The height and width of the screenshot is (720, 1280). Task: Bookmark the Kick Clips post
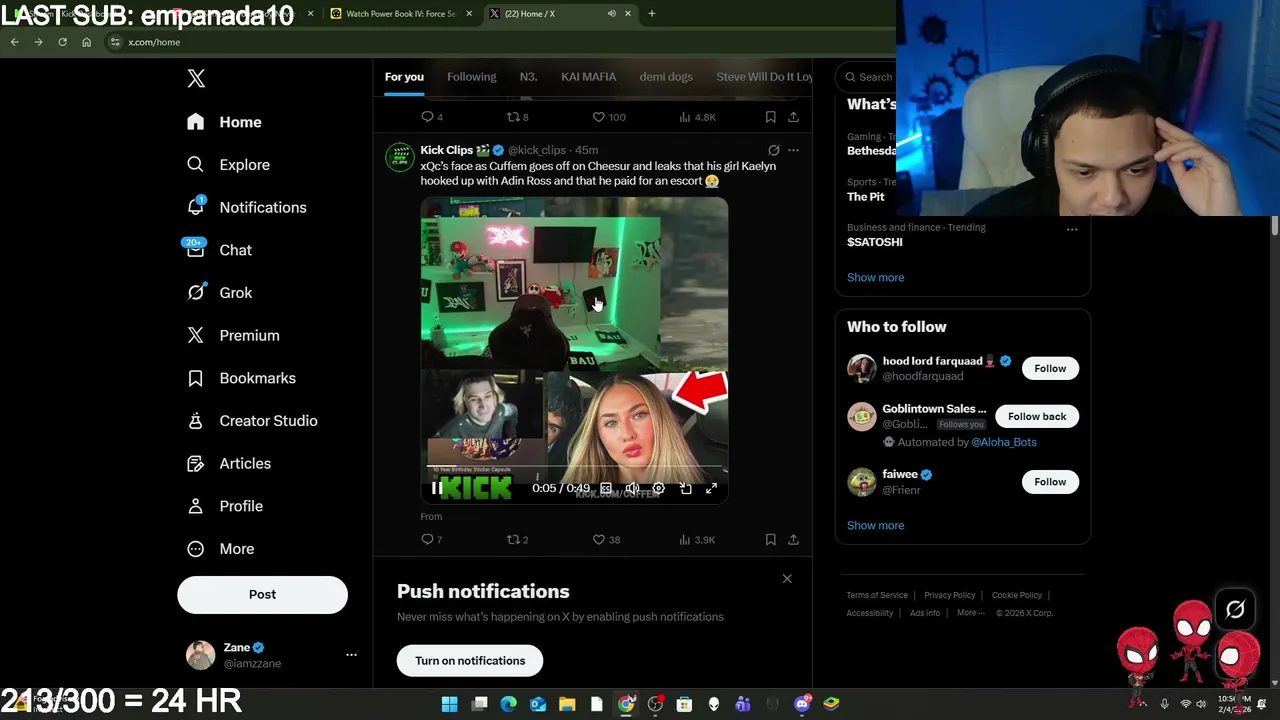[770, 540]
